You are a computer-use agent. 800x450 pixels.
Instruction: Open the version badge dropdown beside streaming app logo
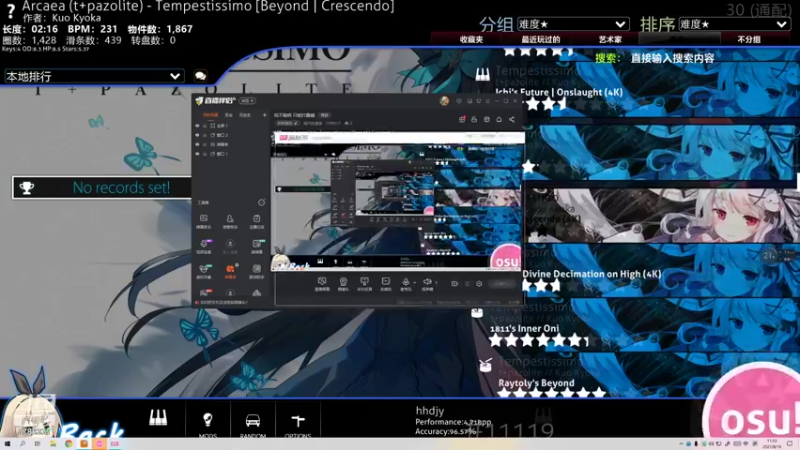coord(247,101)
